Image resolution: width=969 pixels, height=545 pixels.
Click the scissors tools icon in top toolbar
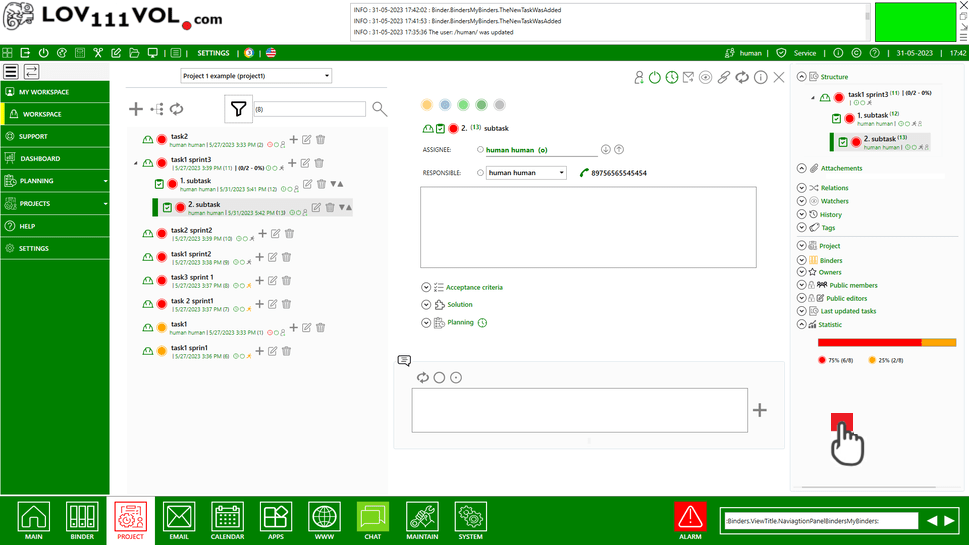(x=98, y=53)
